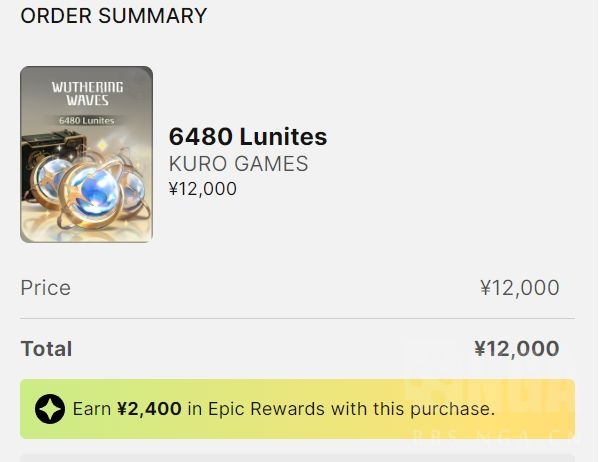Viewport: 602px width, 462px height.
Task: Click the Wuthering Waves logo on the product art
Action: pyautogui.click(x=87, y=95)
